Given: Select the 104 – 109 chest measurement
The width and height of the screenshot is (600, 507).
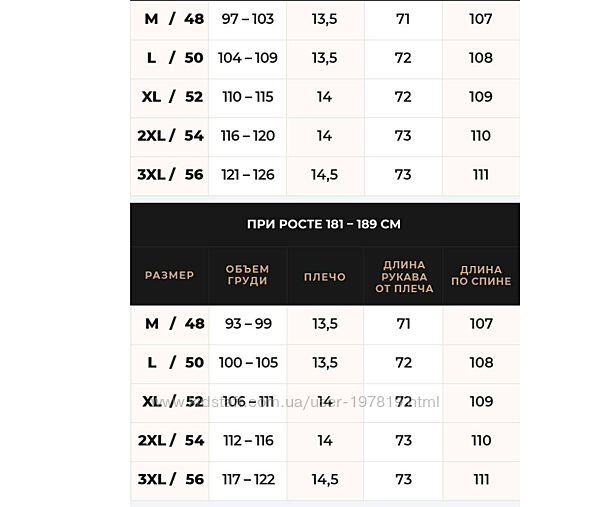Looking at the screenshot, I should (247, 58).
